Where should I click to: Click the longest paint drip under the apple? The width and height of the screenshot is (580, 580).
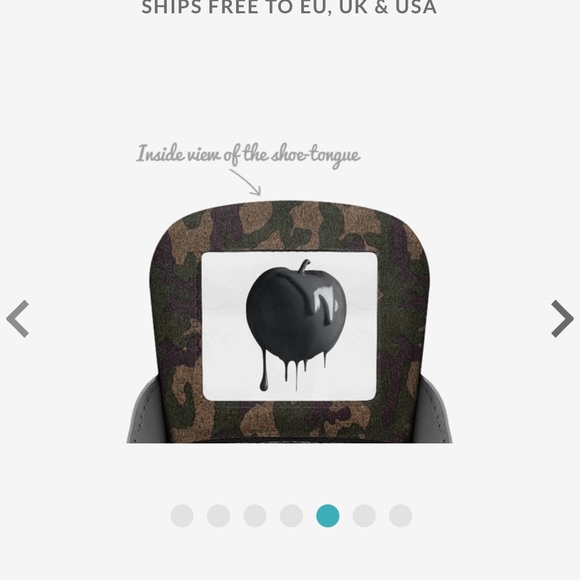coord(264,370)
